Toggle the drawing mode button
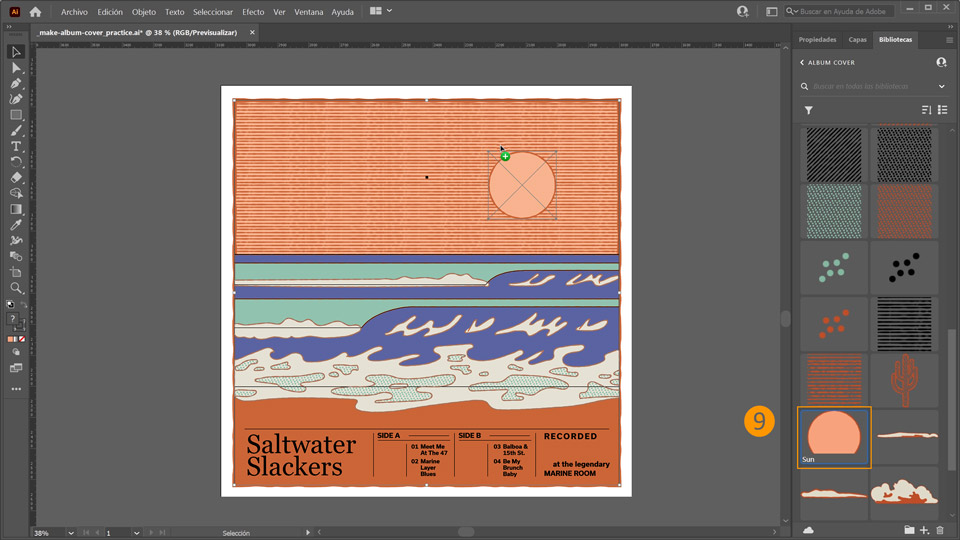This screenshot has width=960, height=540. point(16,353)
